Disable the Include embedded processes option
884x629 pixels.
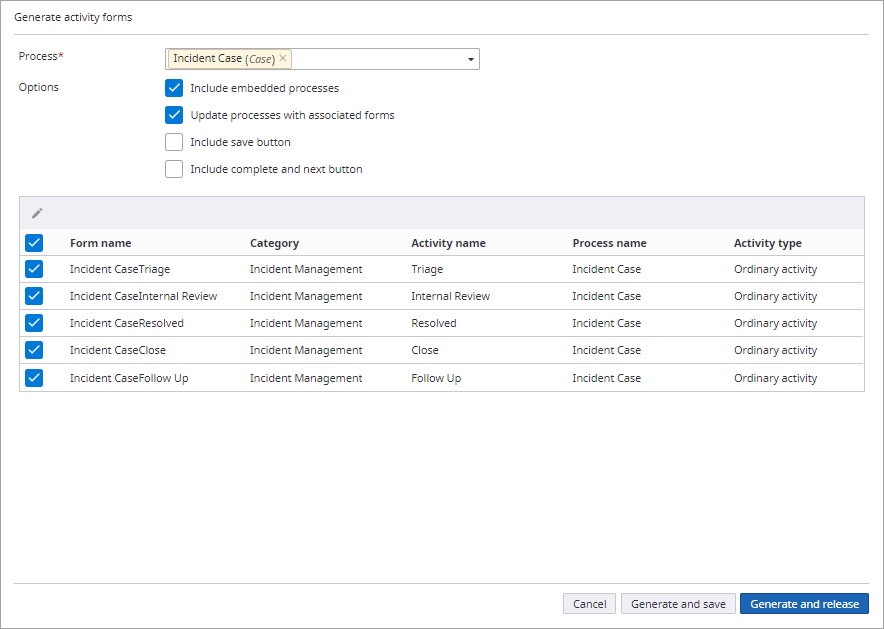pos(174,88)
